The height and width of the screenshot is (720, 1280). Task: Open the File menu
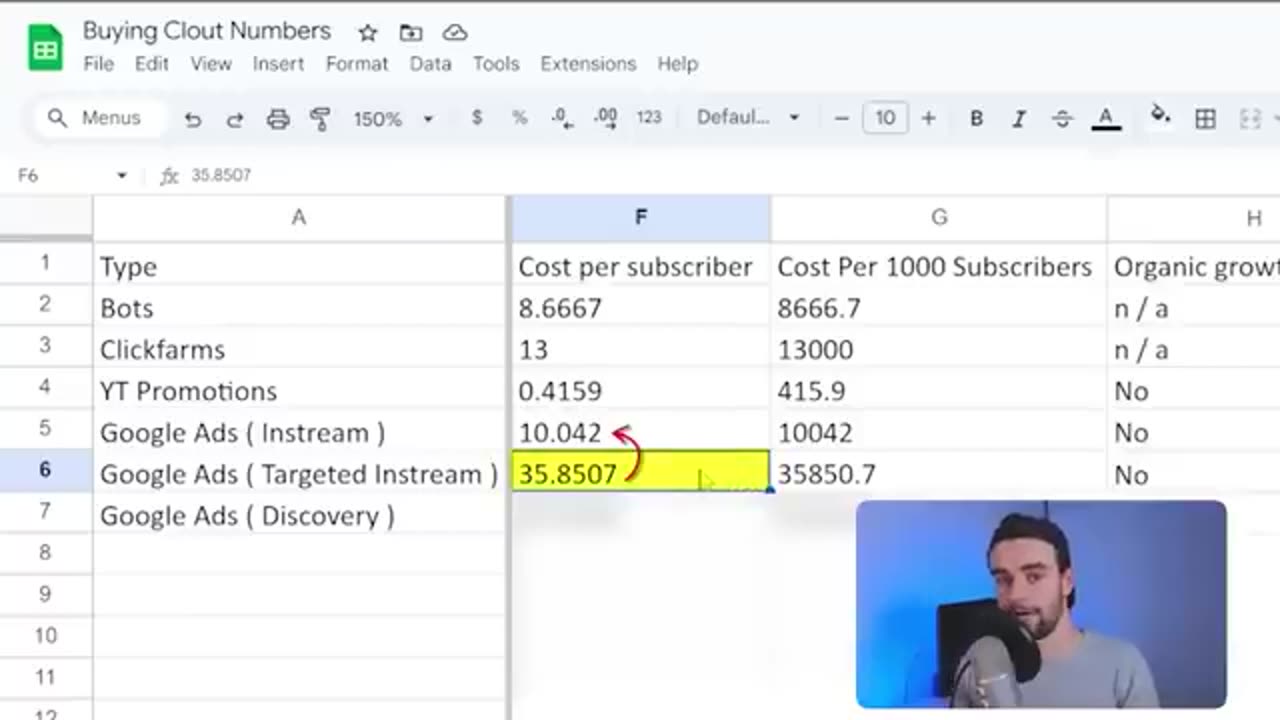pos(98,64)
